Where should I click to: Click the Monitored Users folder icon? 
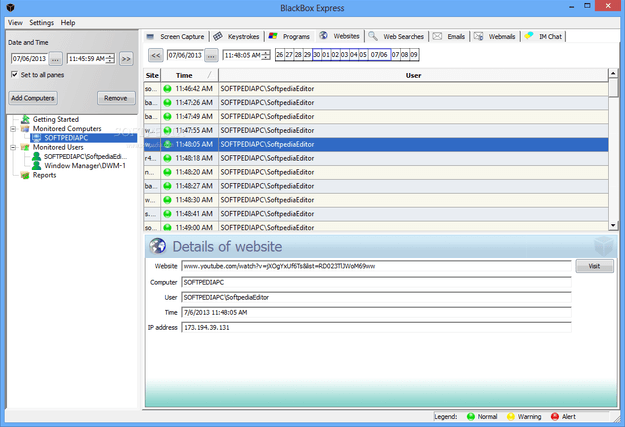(x=25, y=147)
